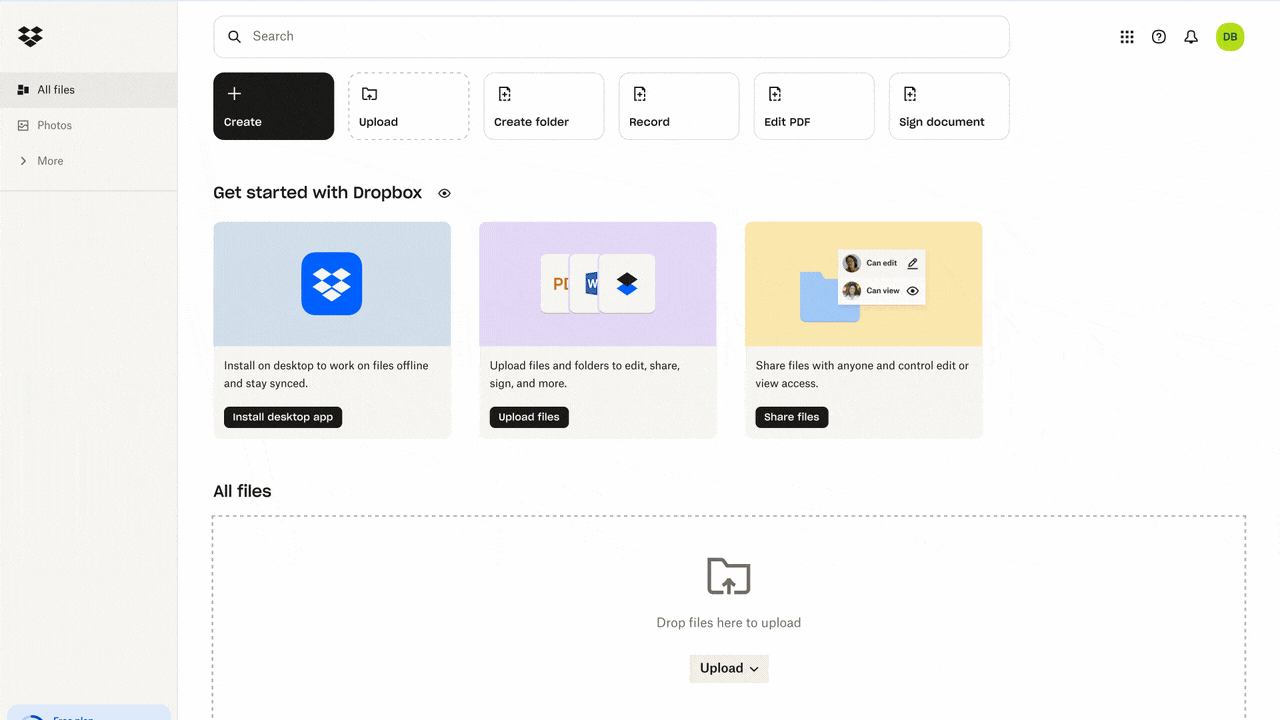Click the Record tile icon
The height and width of the screenshot is (720, 1280).
click(x=639, y=94)
